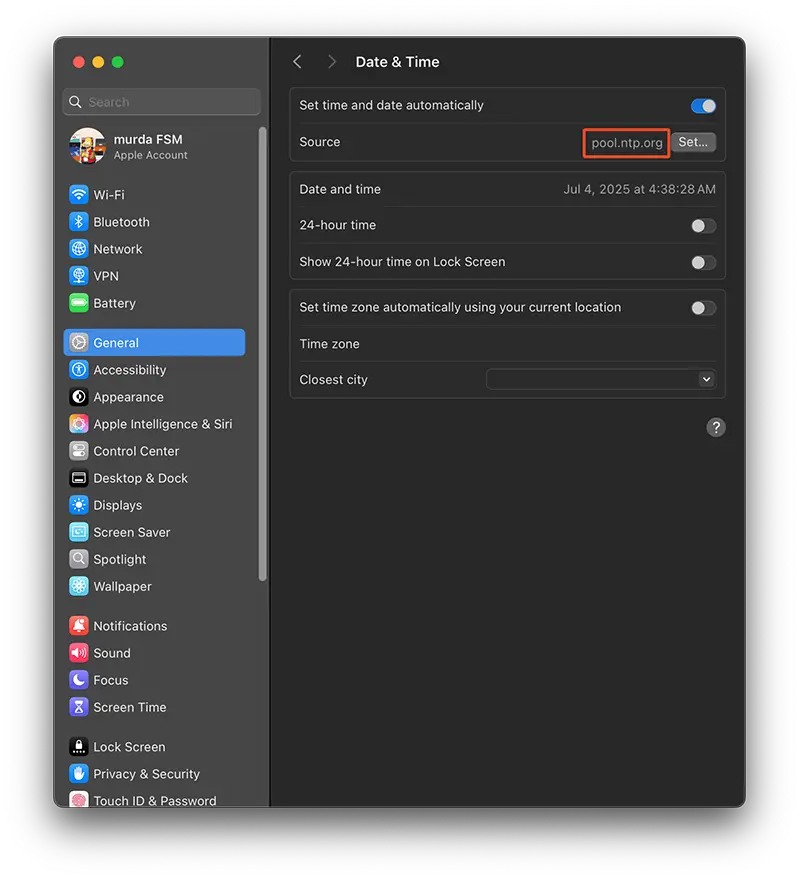Click the green zoom window button
The image size is (800, 879).
pyautogui.click(x=117, y=62)
